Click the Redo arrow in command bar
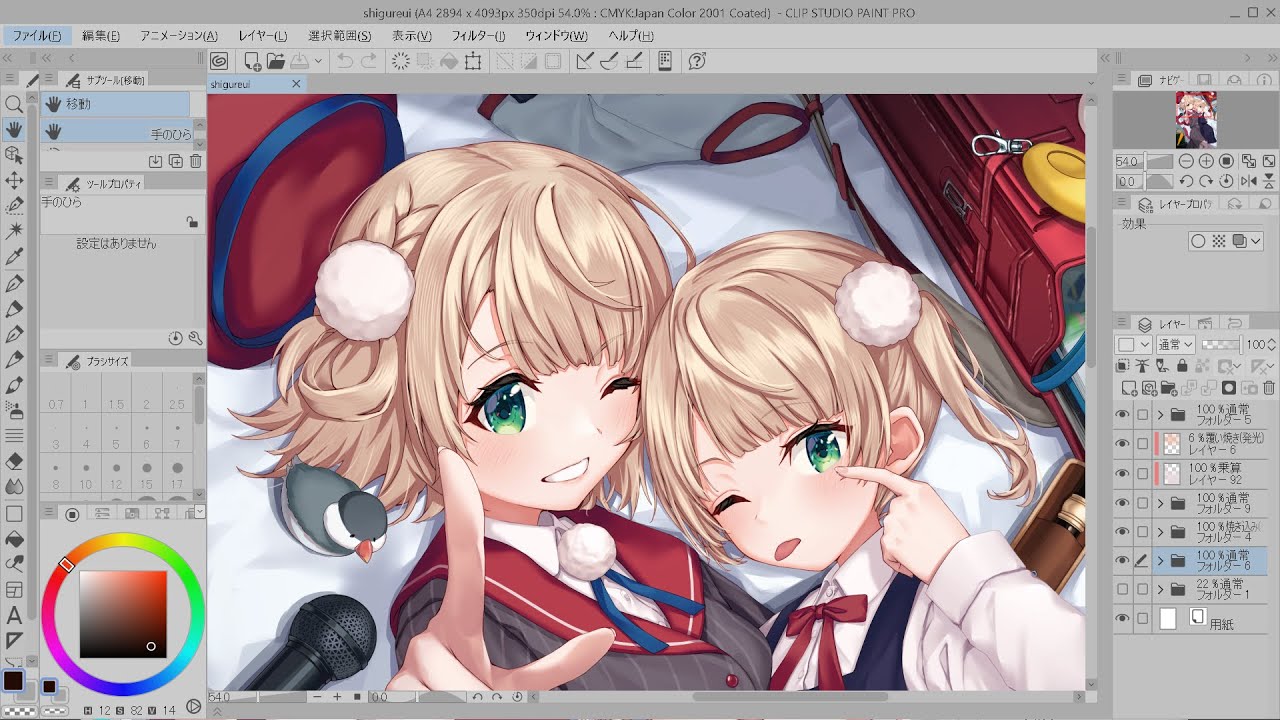1280x720 pixels. pos(369,62)
